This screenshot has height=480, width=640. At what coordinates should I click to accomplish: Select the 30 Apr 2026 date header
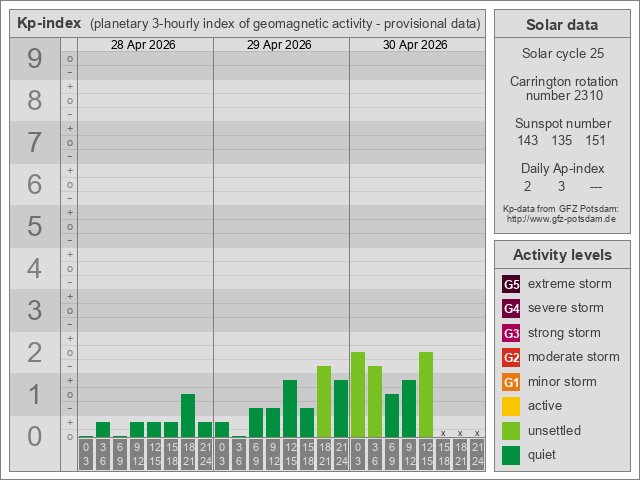tap(416, 45)
